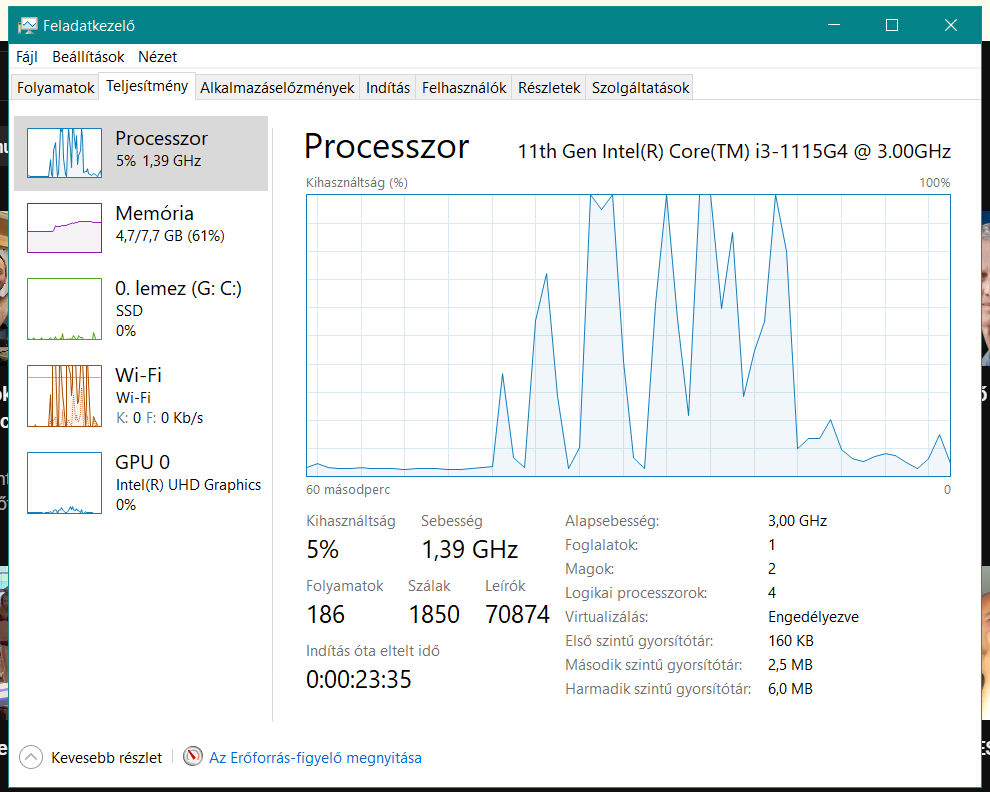
Task: Click the Alapsebesség 3,00 GHz value
Action: pos(797,521)
